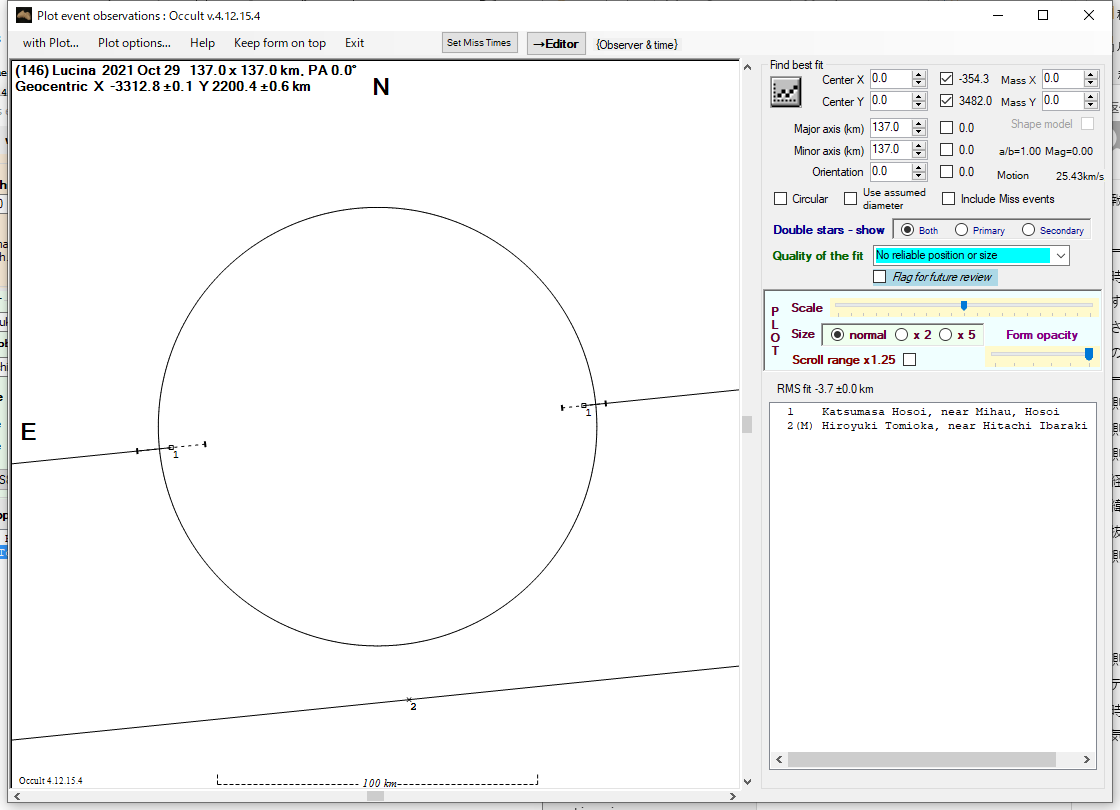Click the Set Miss Times button

479,43
